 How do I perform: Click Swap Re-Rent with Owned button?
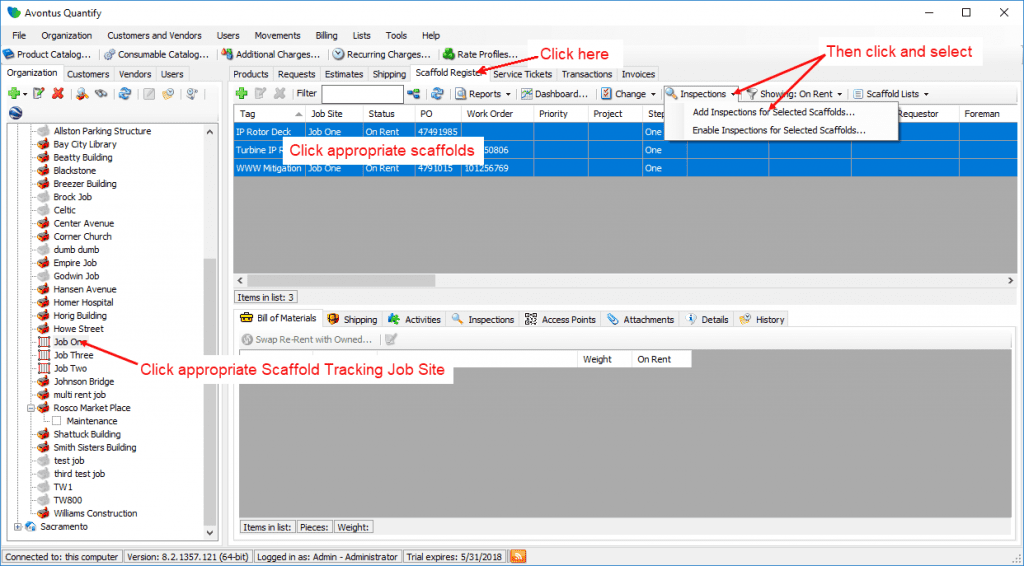tap(307, 339)
